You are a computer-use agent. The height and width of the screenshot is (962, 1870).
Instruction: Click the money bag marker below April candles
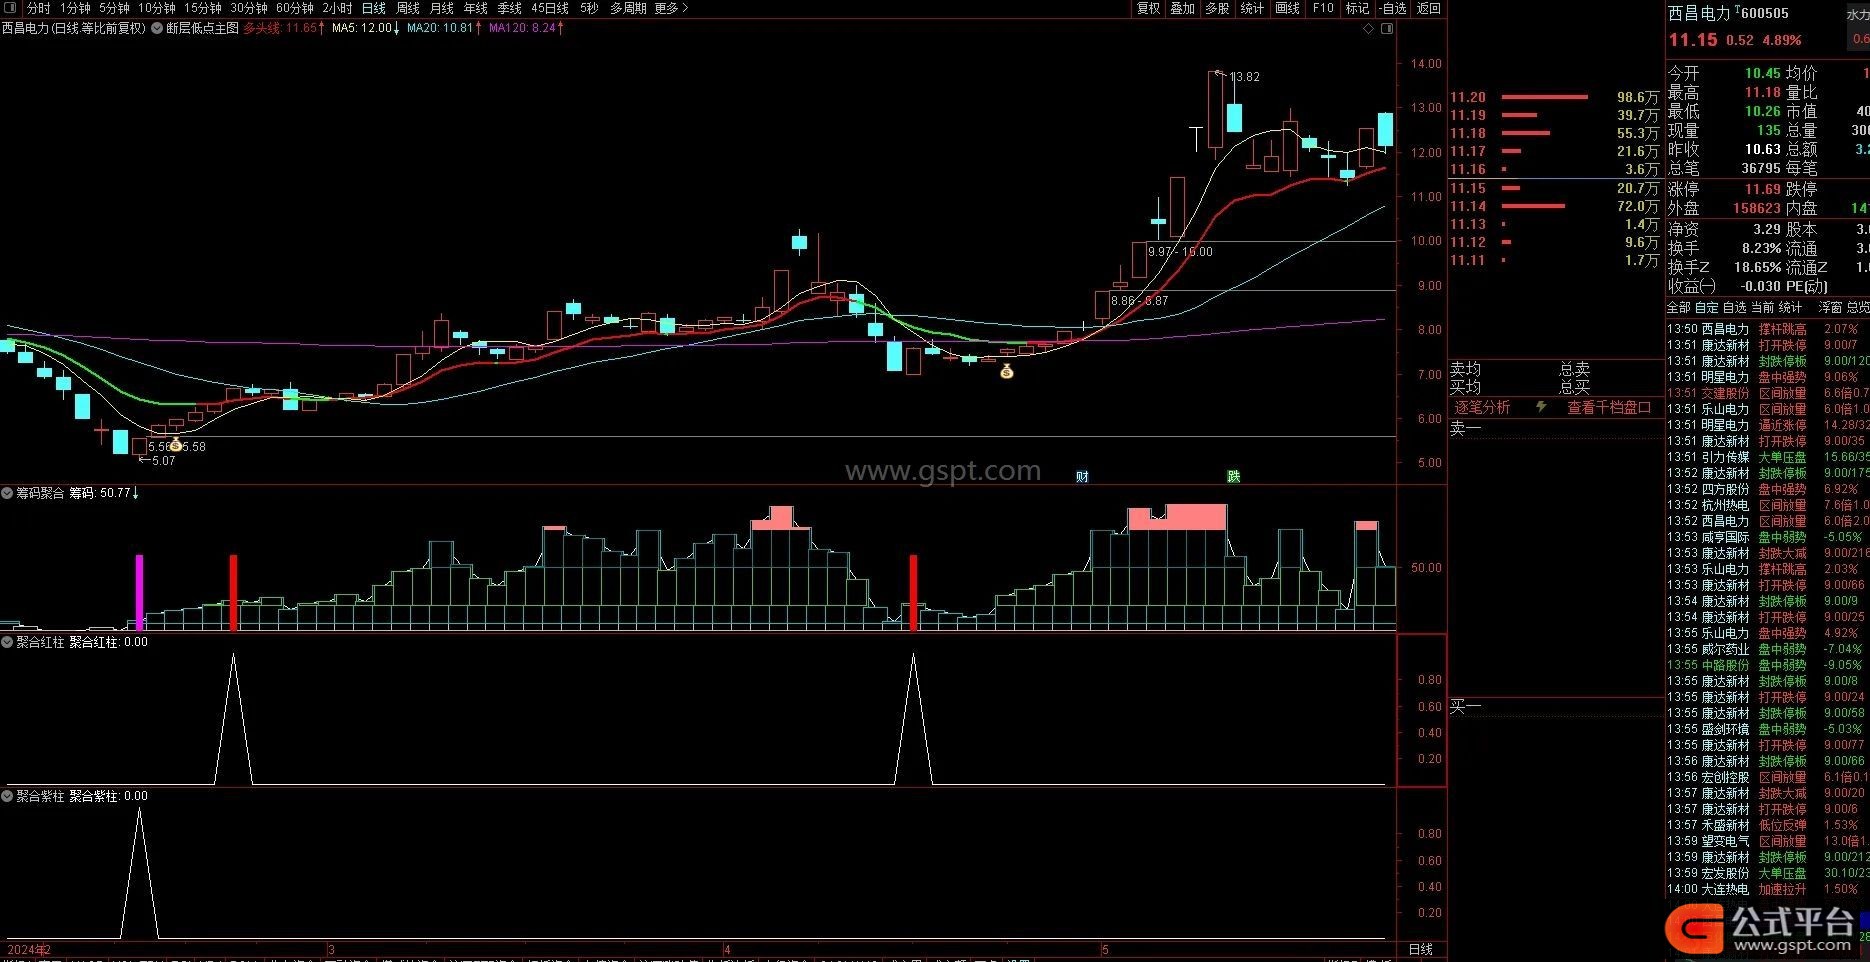pos(1007,371)
